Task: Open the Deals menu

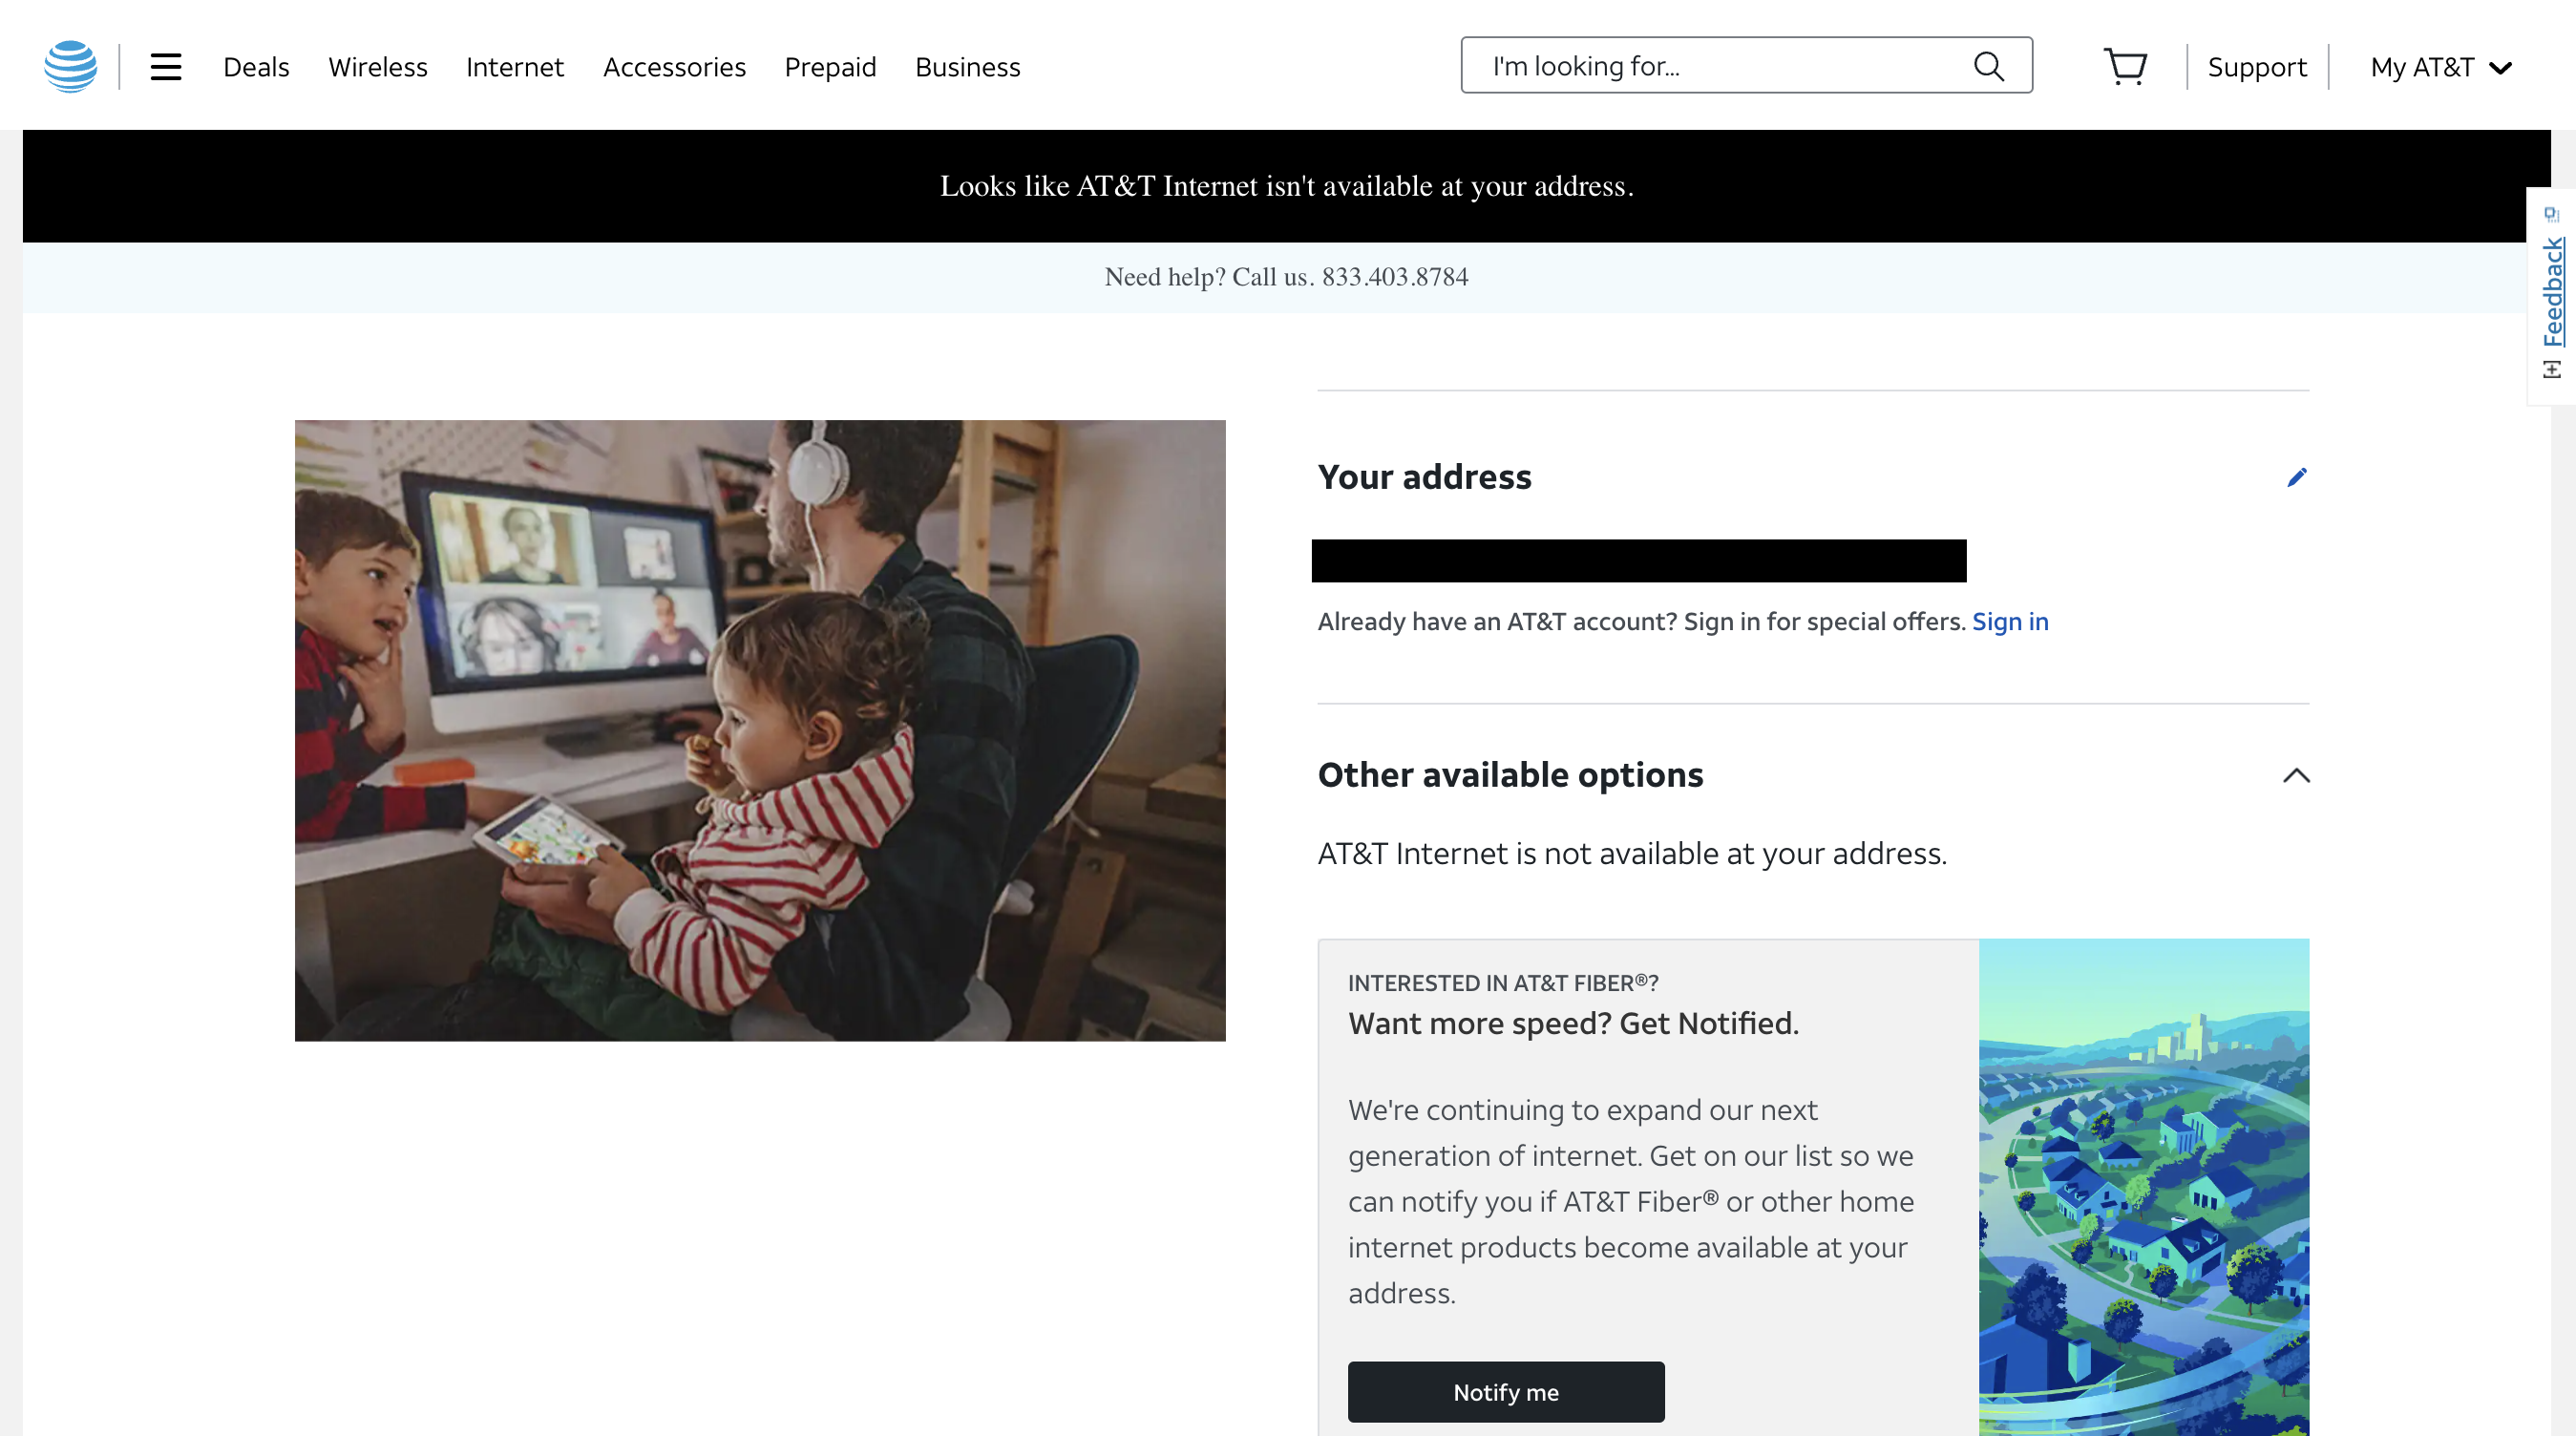Action: pos(256,67)
